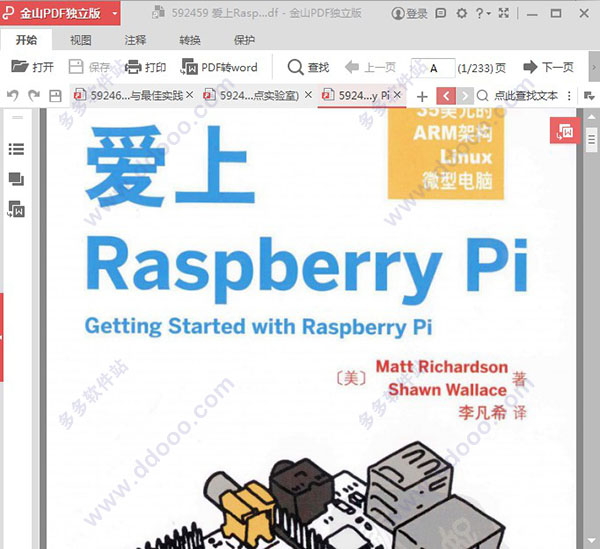Click the 保存 save button
Viewport: 600px width, 549px height.
point(88,67)
